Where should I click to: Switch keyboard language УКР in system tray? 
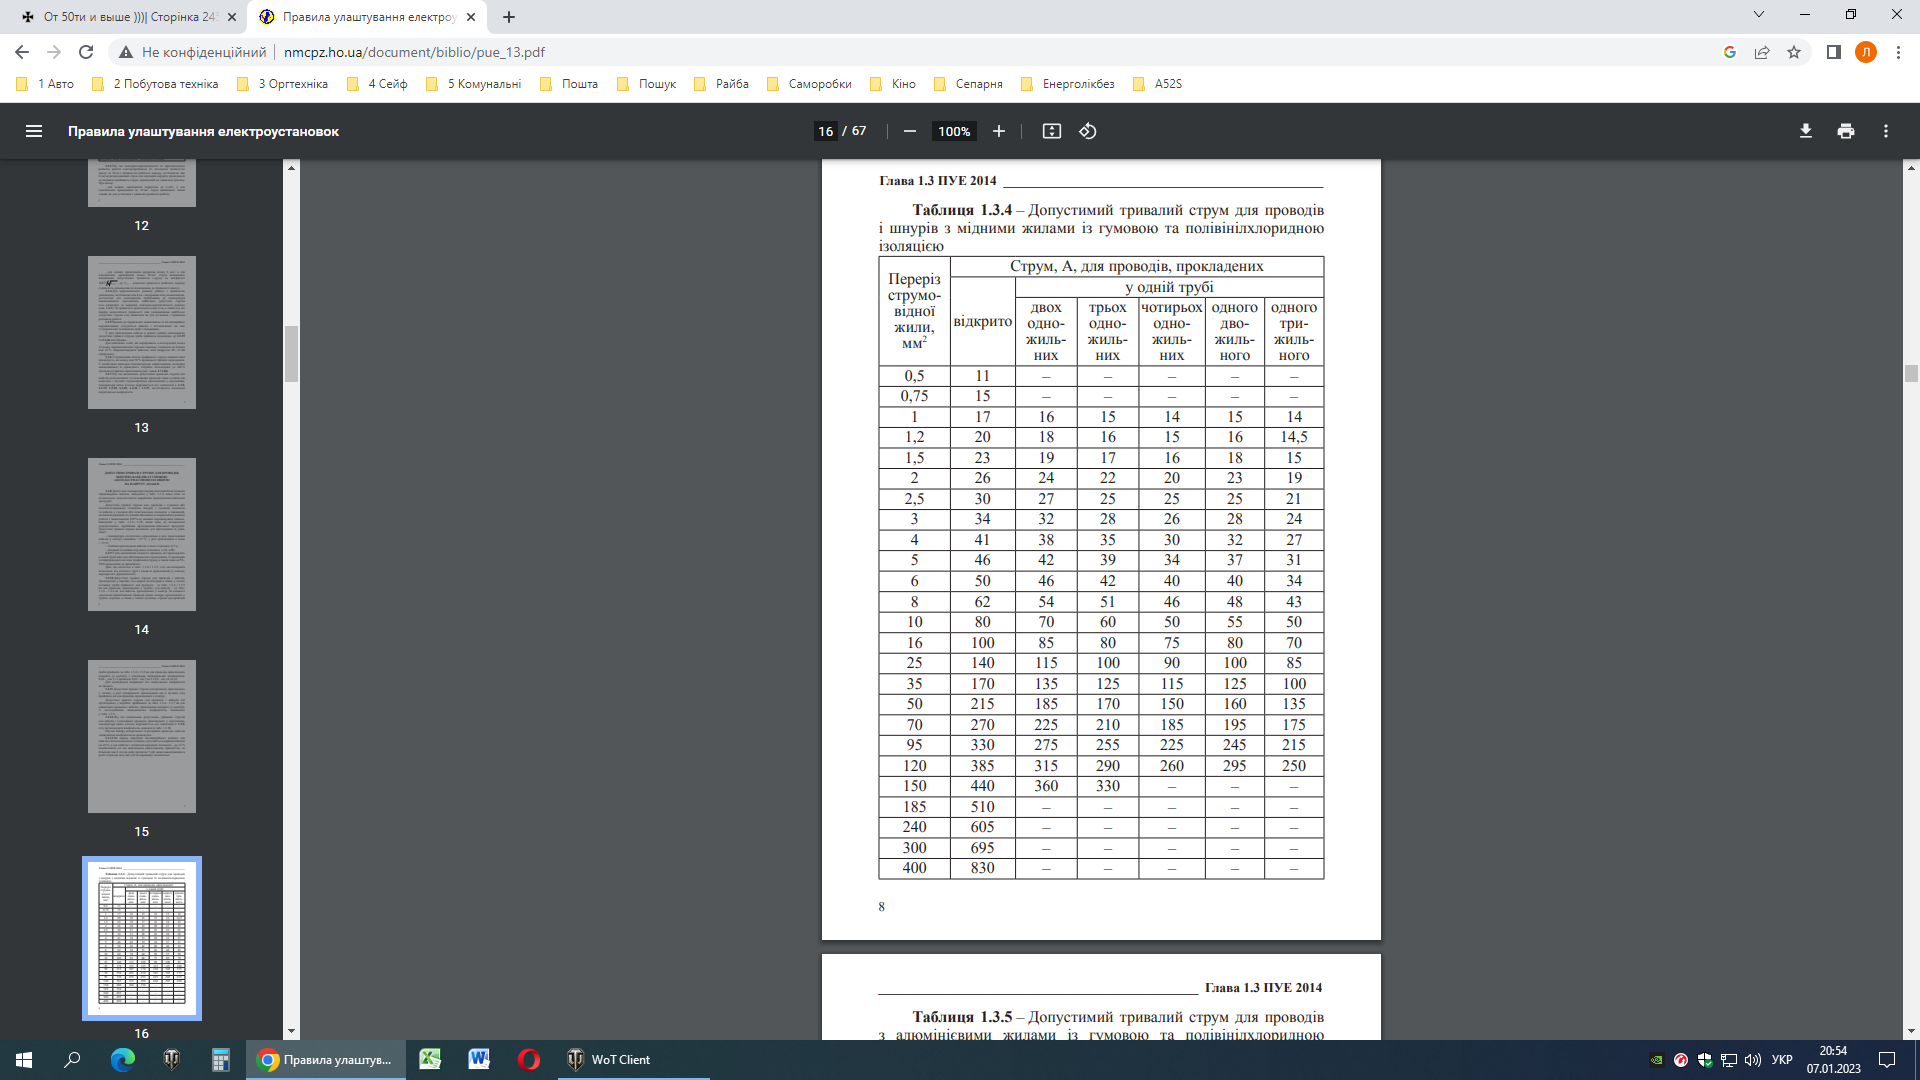tap(1781, 1060)
